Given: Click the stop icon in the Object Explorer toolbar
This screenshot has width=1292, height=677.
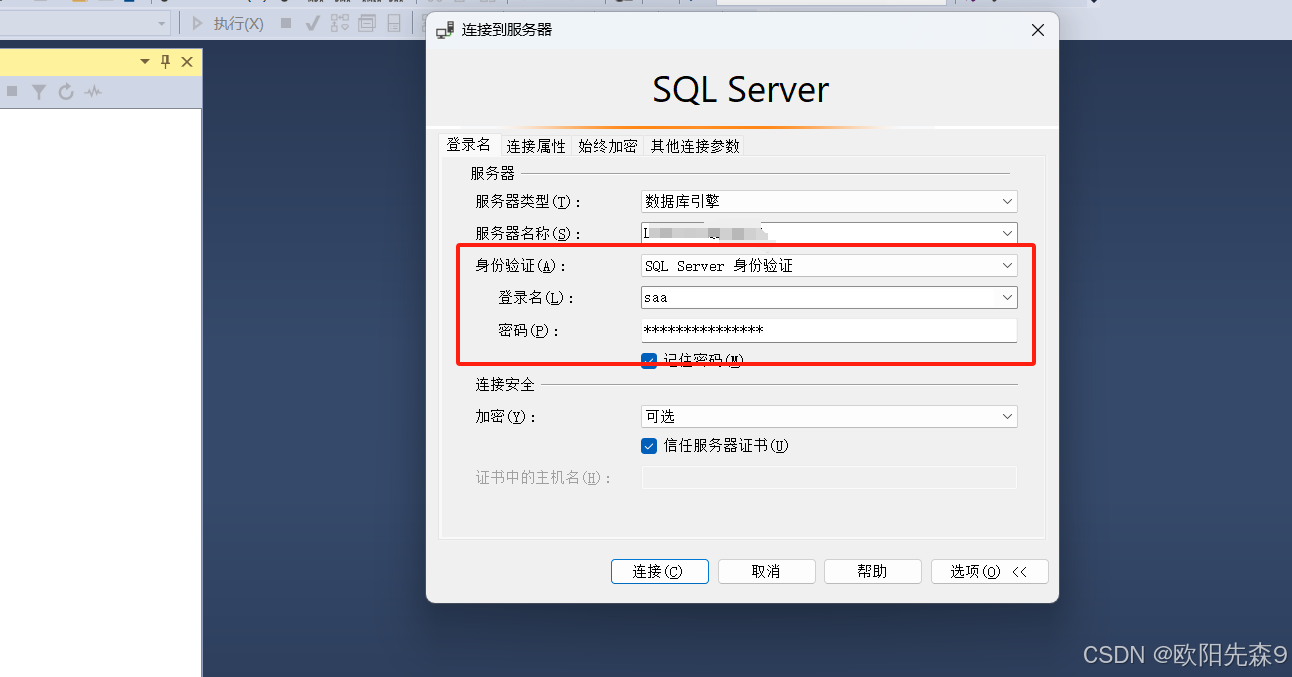Looking at the screenshot, I should click(x=12, y=92).
